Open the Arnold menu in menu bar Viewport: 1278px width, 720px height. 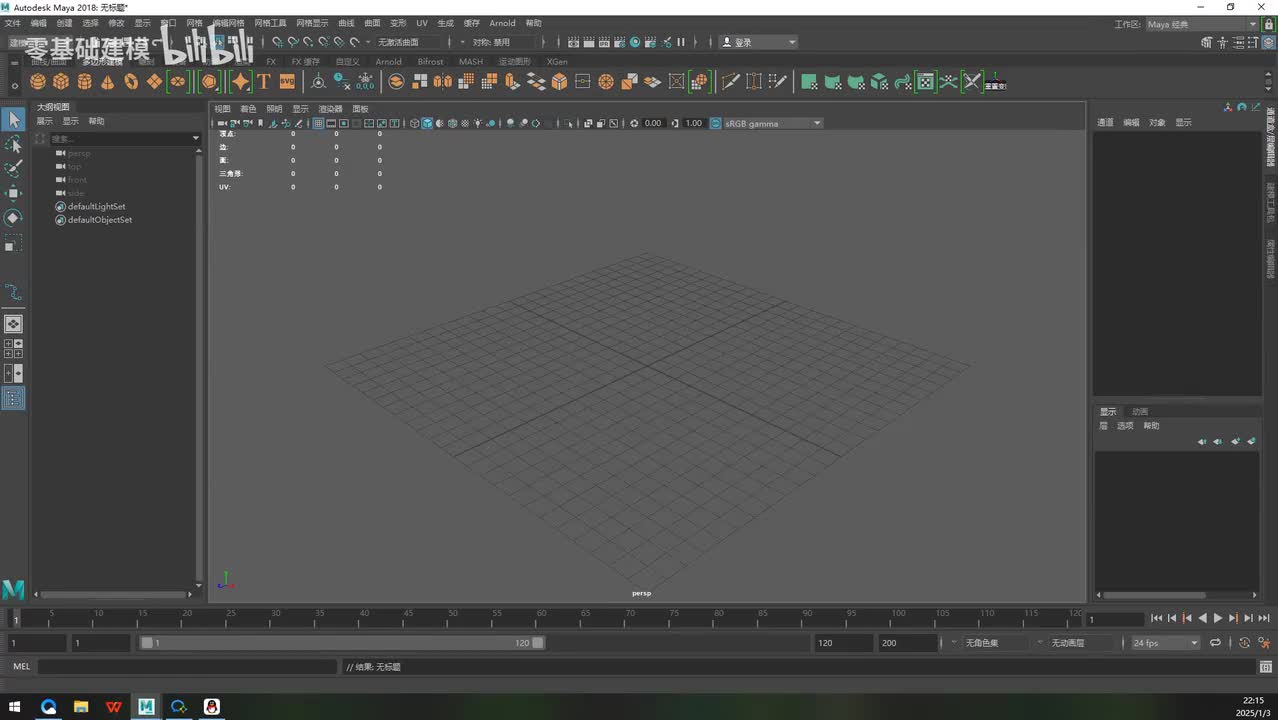point(502,23)
